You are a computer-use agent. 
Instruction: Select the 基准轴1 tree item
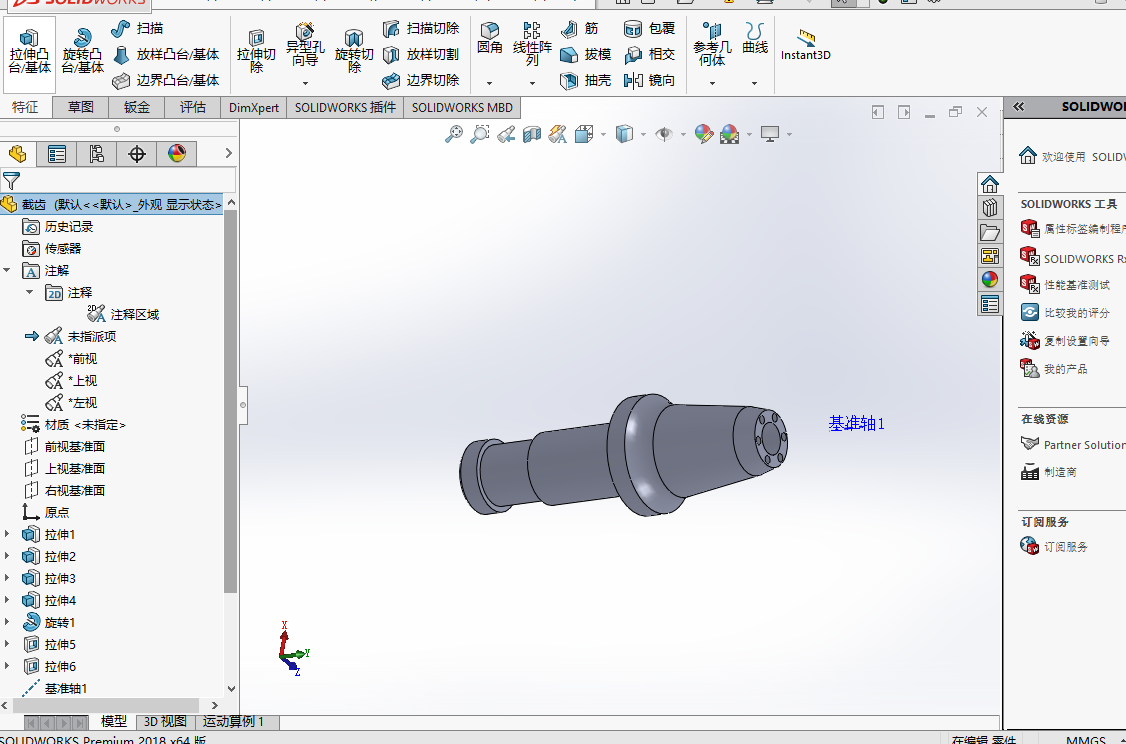55,689
